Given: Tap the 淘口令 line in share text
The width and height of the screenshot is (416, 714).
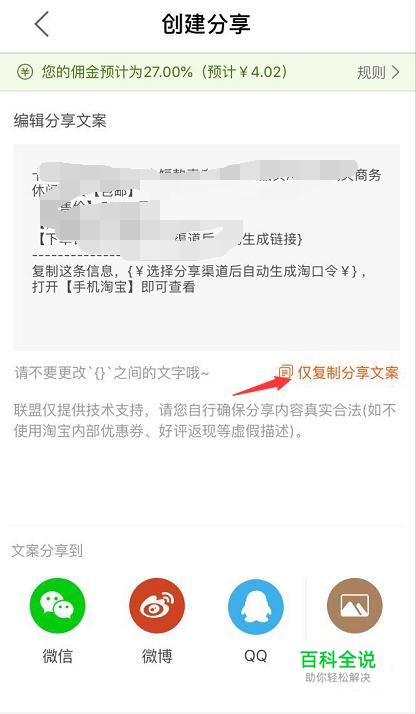Looking at the screenshot, I should coord(199,271).
